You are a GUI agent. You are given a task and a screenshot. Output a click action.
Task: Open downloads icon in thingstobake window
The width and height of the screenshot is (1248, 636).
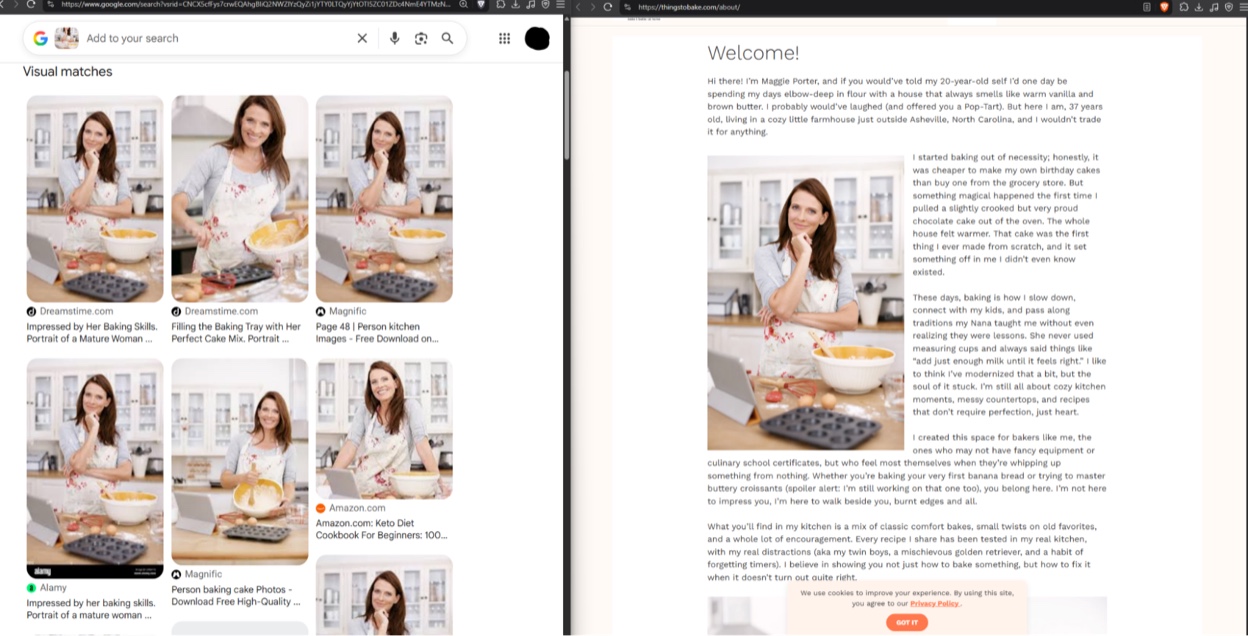1198,6
